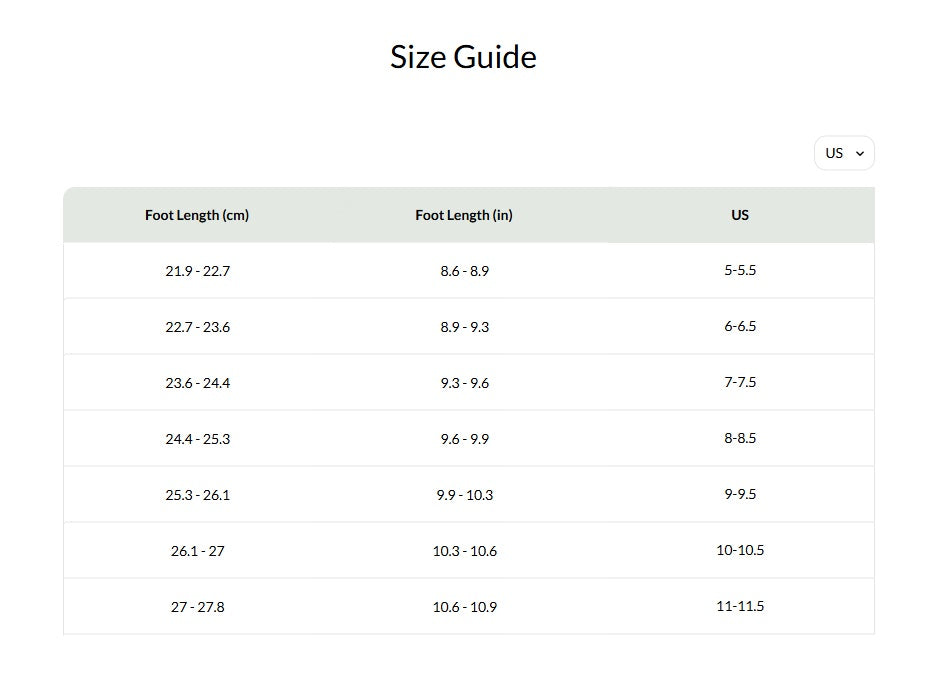
Task: Click the Foot Length (in) column header
Action: 464,214
